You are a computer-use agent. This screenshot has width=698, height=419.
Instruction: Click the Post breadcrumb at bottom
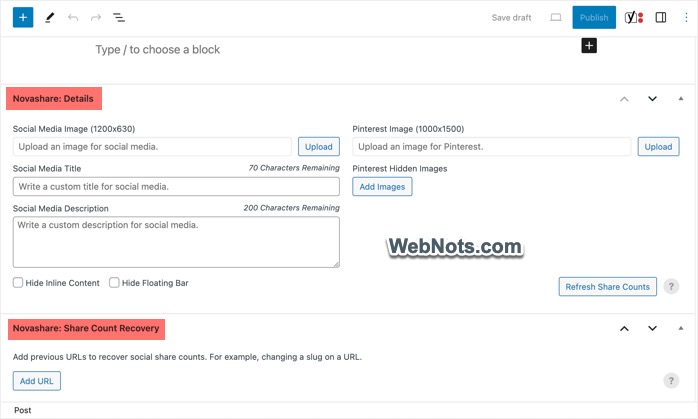pos(23,410)
